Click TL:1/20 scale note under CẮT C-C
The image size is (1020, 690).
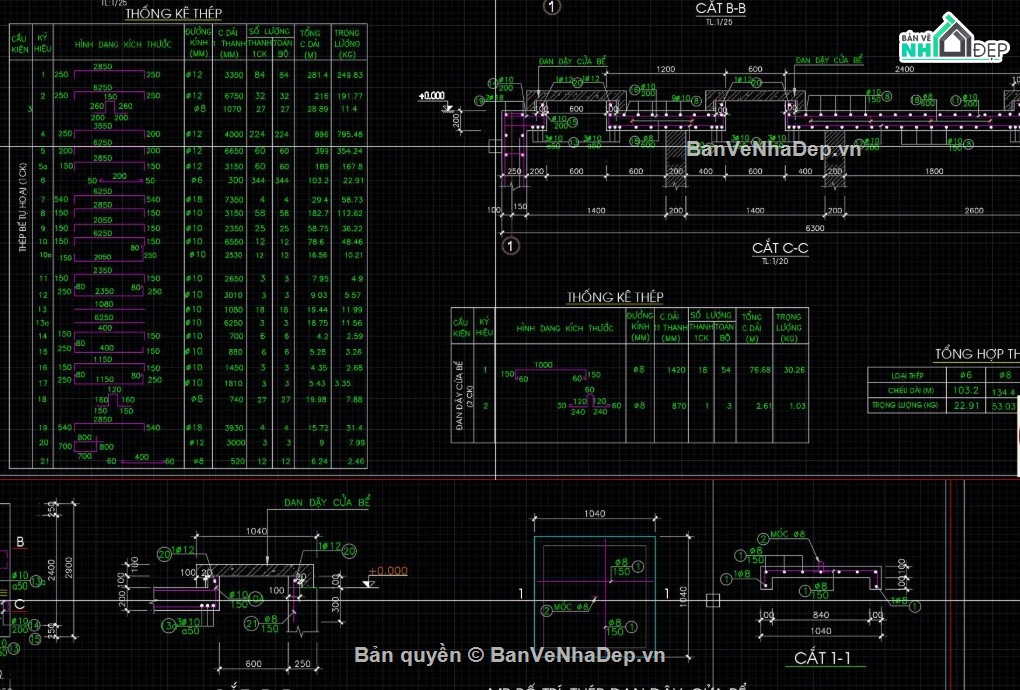(775, 261)
